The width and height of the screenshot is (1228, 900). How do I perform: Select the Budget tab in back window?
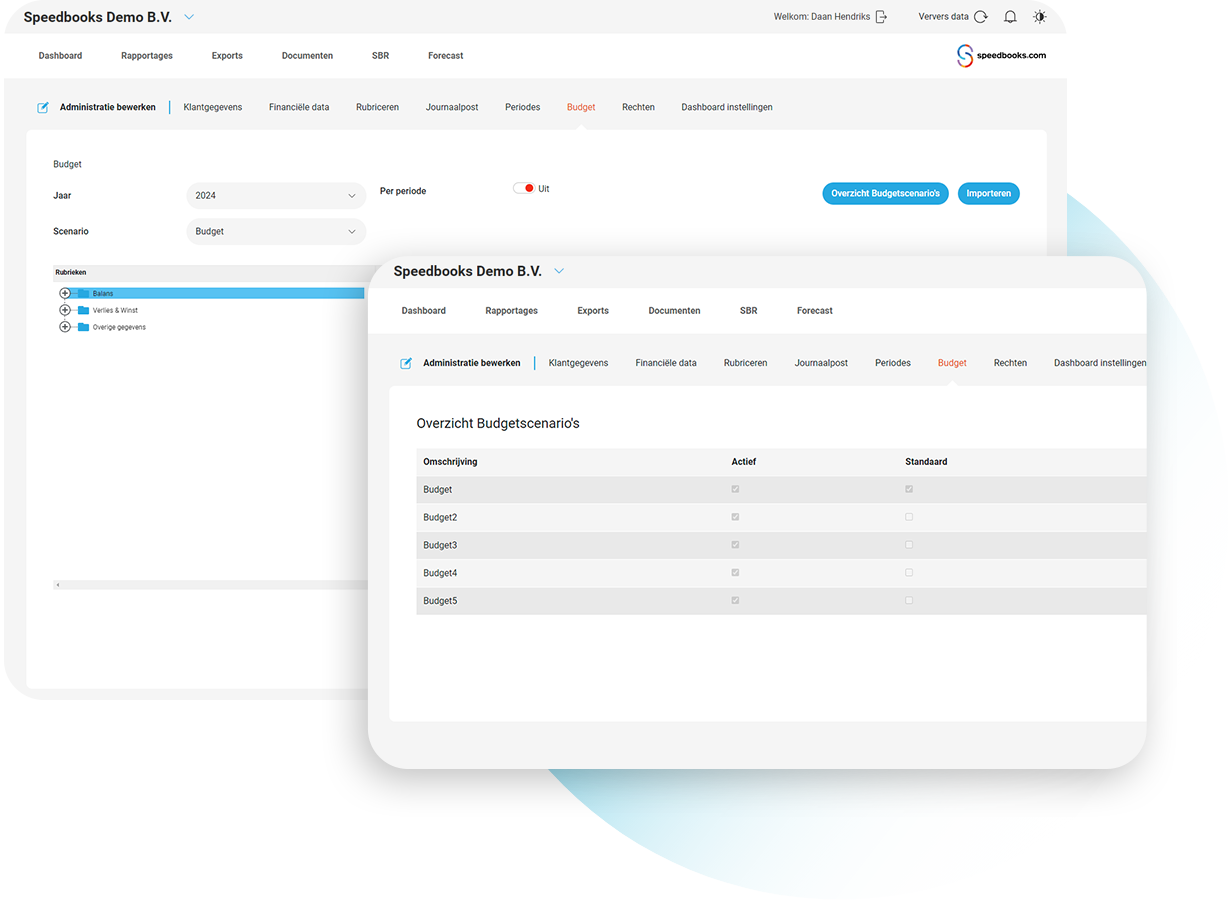[581, 107]
